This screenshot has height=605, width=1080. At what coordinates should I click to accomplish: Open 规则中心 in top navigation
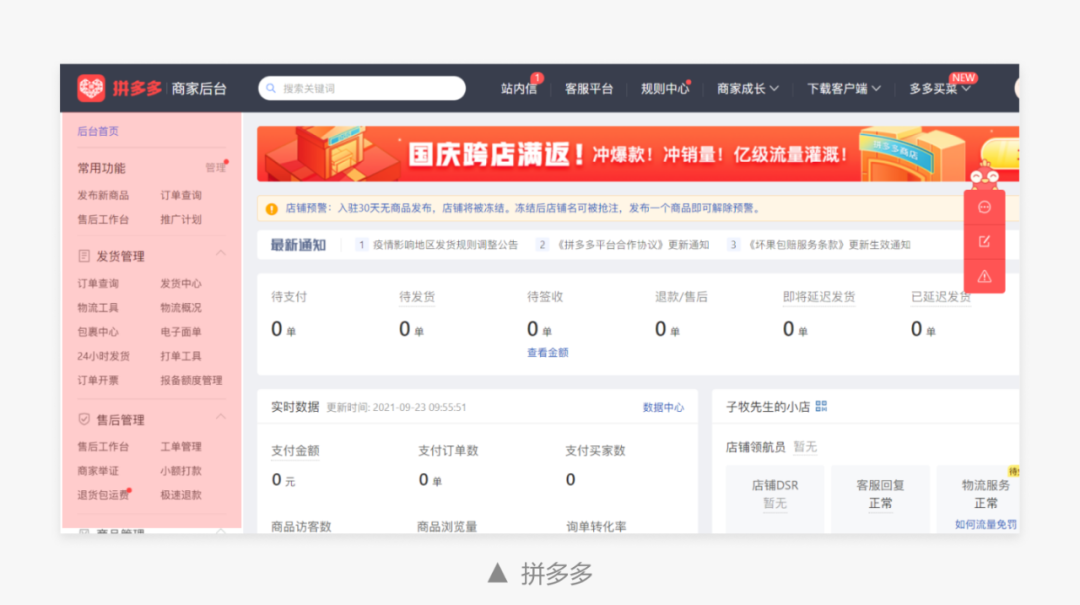pos(665,88)
